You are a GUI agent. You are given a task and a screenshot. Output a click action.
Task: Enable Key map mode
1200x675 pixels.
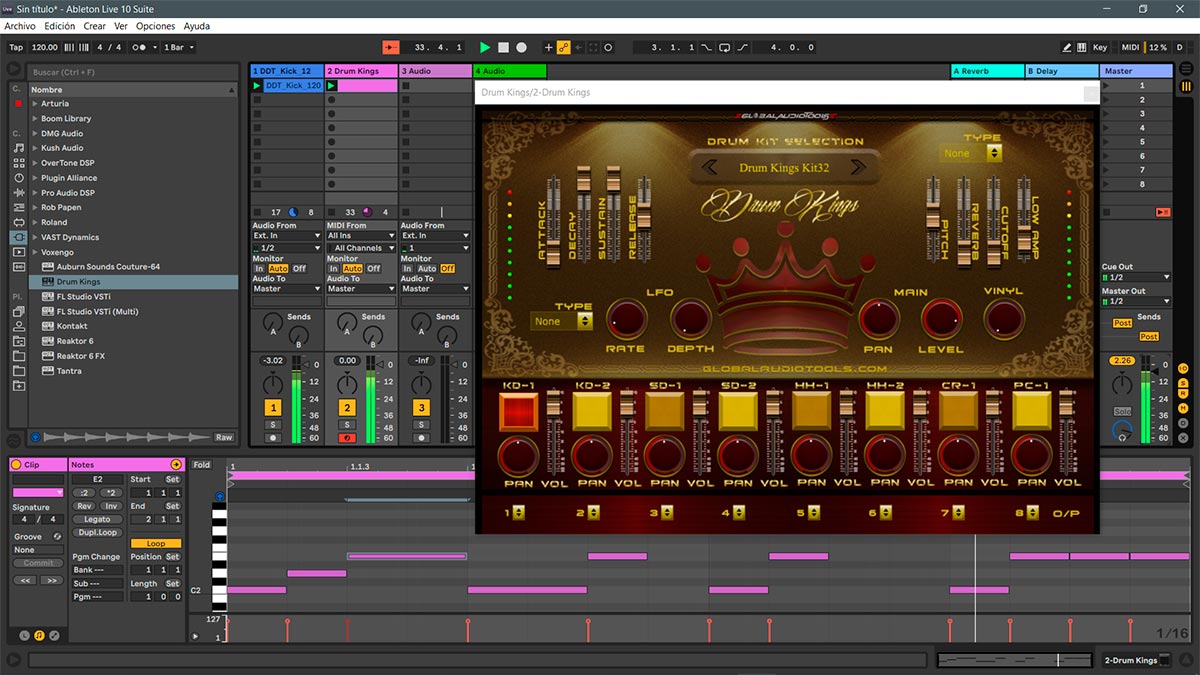click(1100, 47)
